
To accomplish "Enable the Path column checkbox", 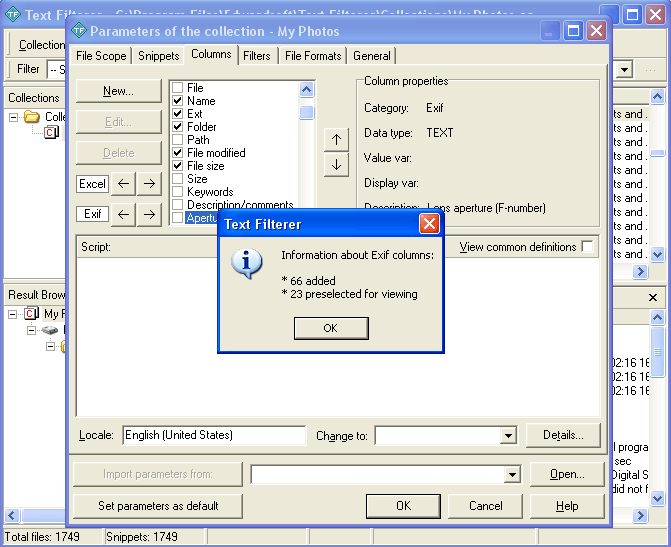I will (177, 140).
